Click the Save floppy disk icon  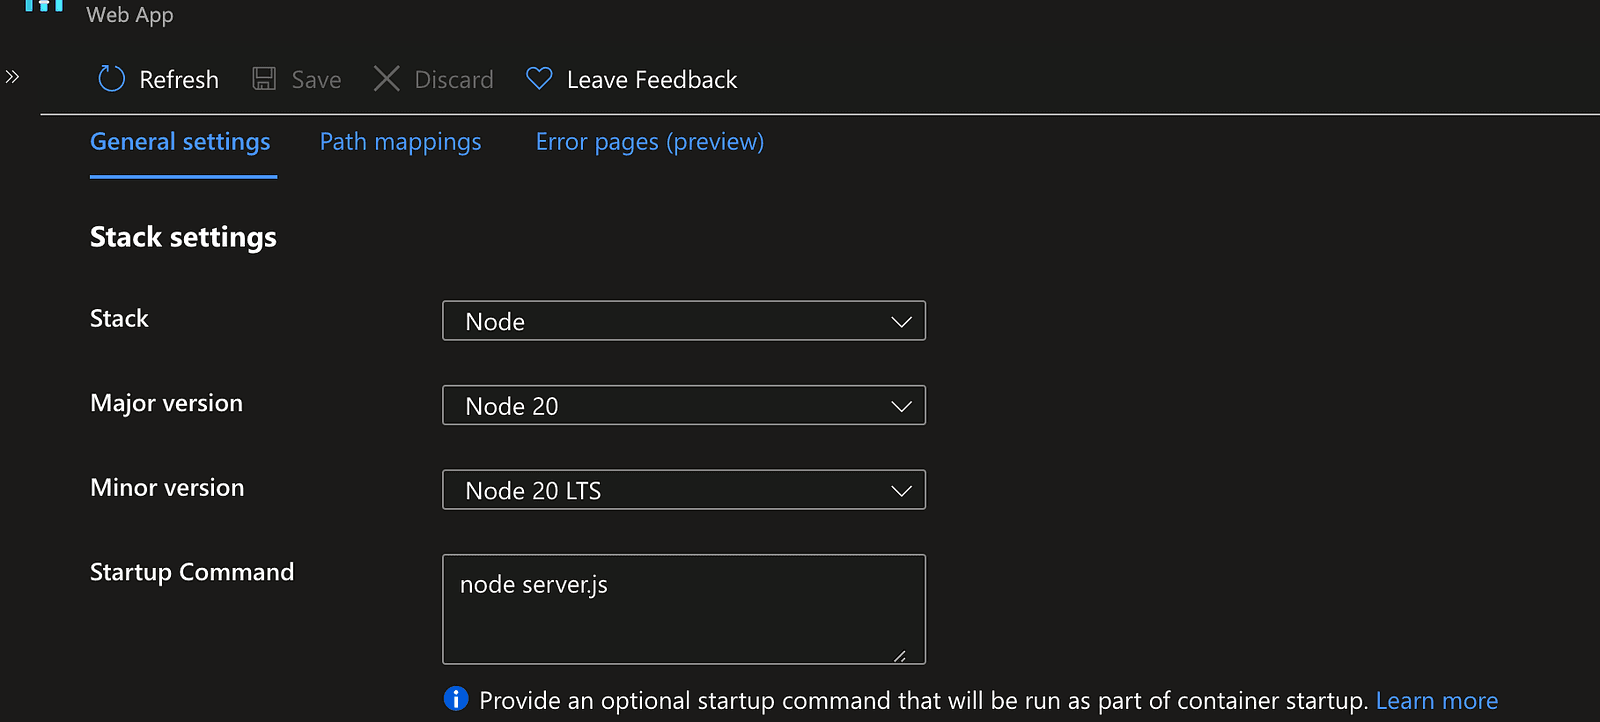(x=264, y=79)
